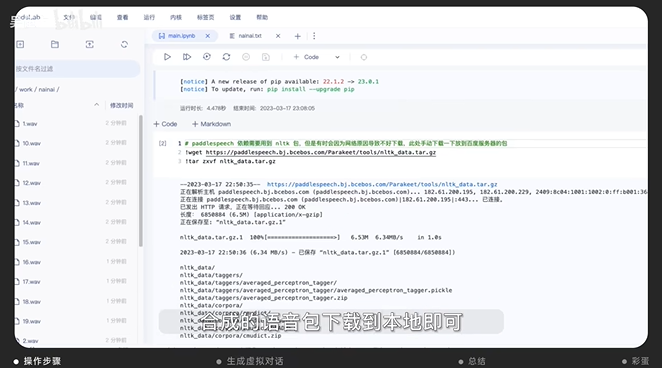Open the tab bar more-options menu

coord(314,36)
